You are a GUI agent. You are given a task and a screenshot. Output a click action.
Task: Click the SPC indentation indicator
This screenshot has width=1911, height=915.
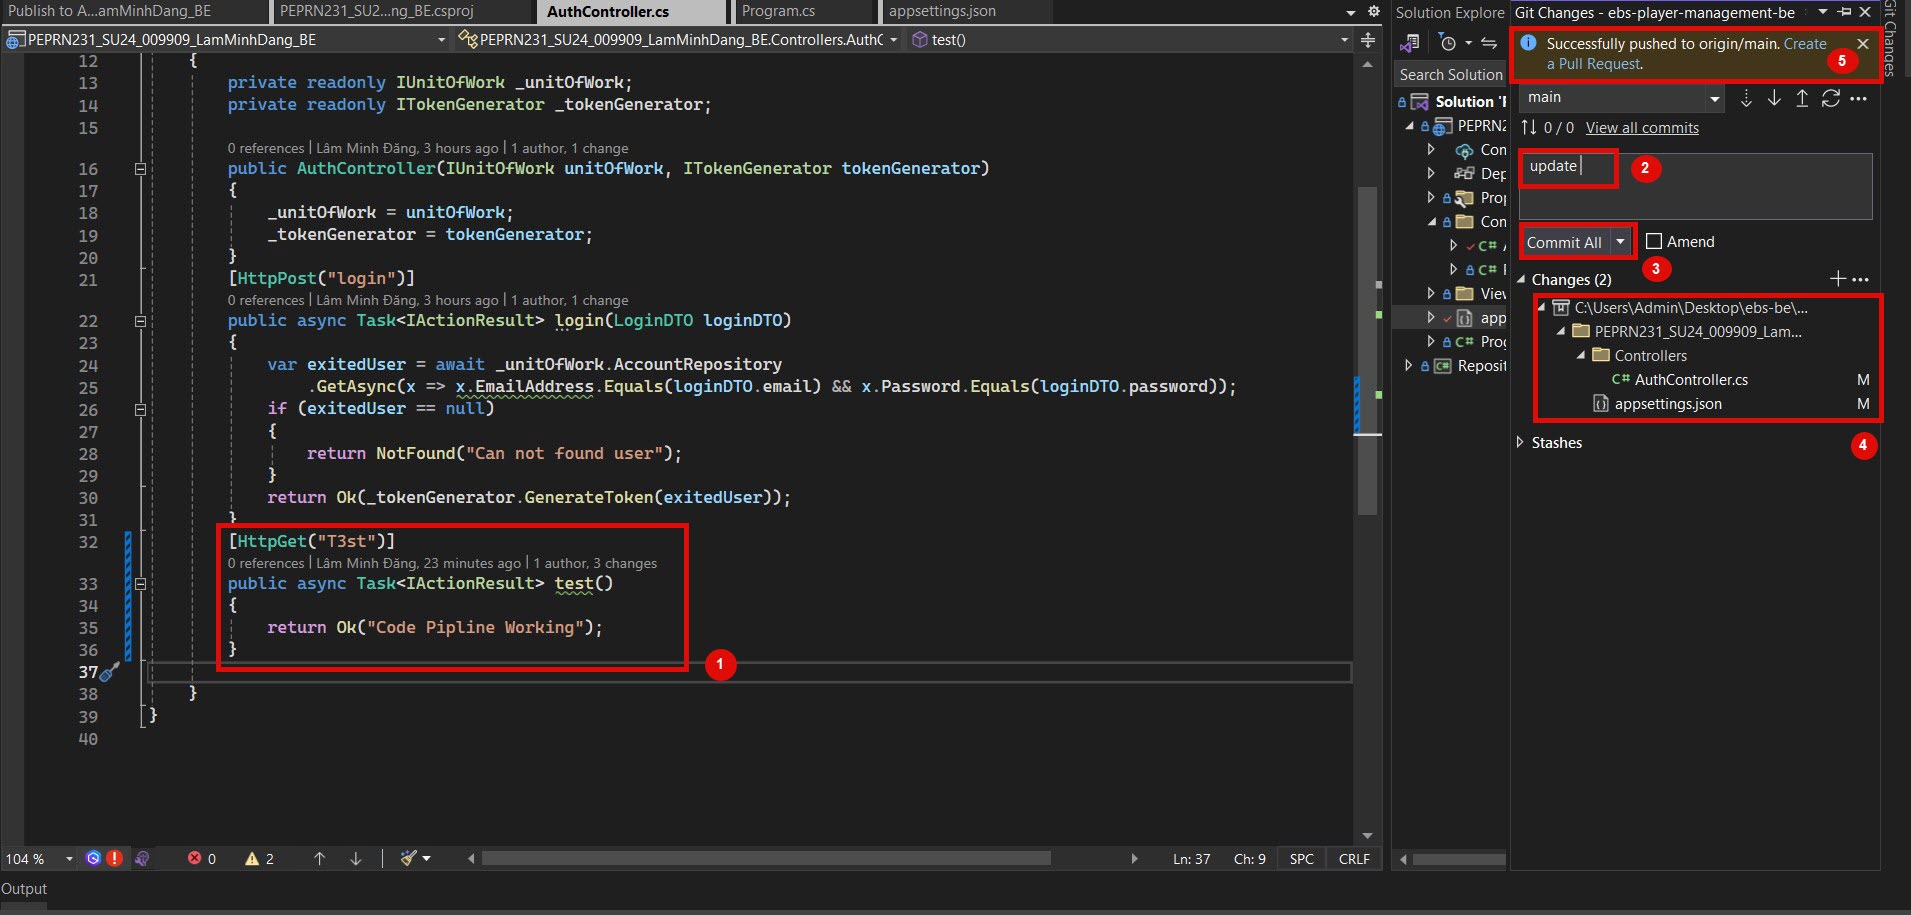pyautogui.click(x=1301, y=859)
